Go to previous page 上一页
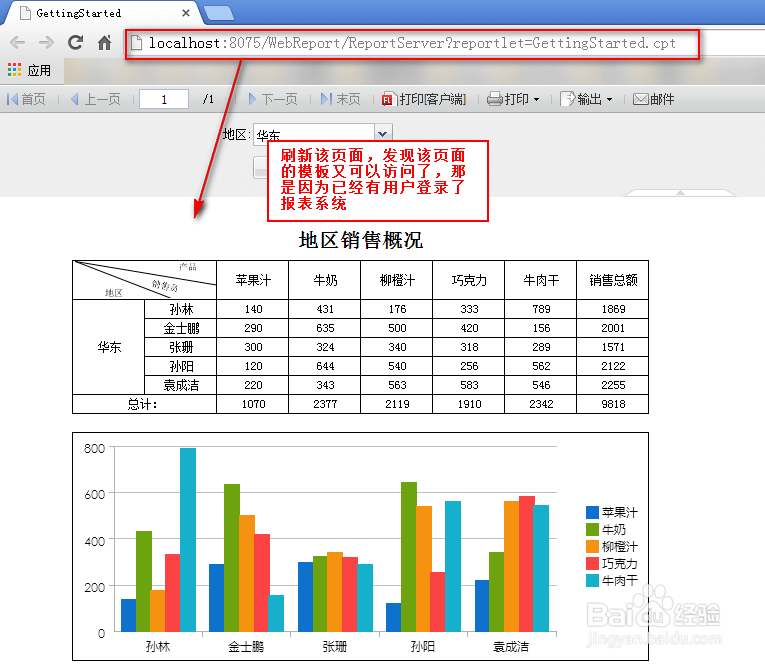 (96, 100)
